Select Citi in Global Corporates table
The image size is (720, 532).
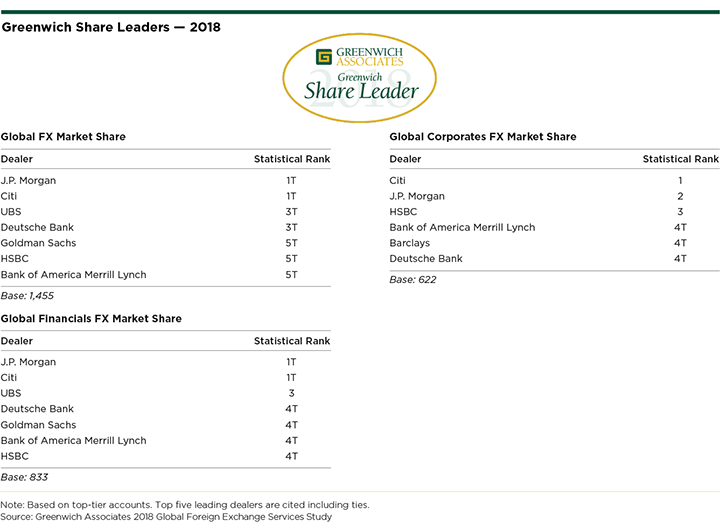click(398, 181)
